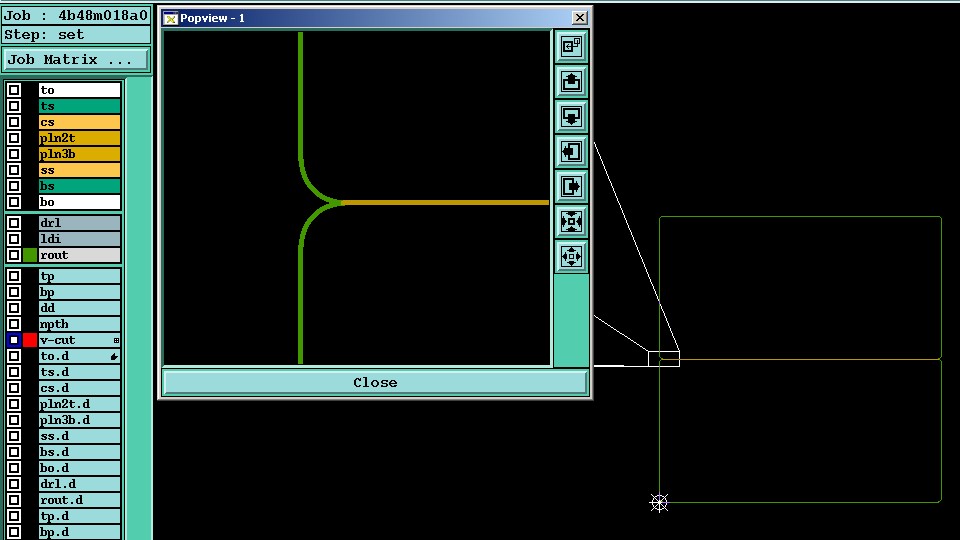Select the 'bs.d' layer name
960x540 pixels.
click(x=80, y=452)
